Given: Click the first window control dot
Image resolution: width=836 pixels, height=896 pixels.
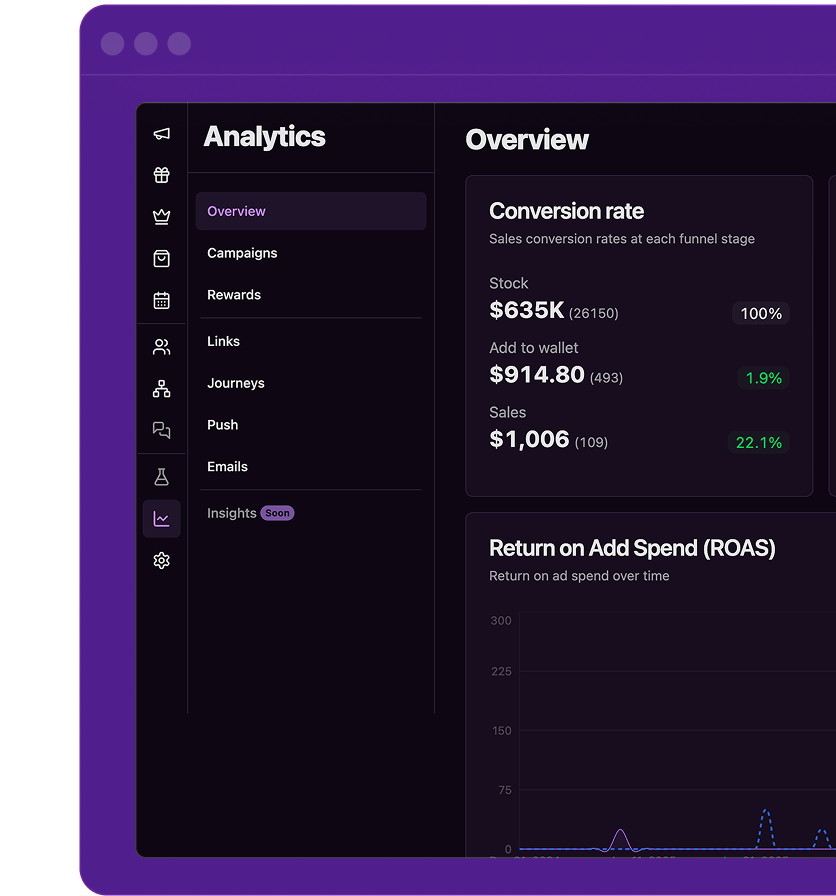Looking at the screenshot, I should point(113,44).
